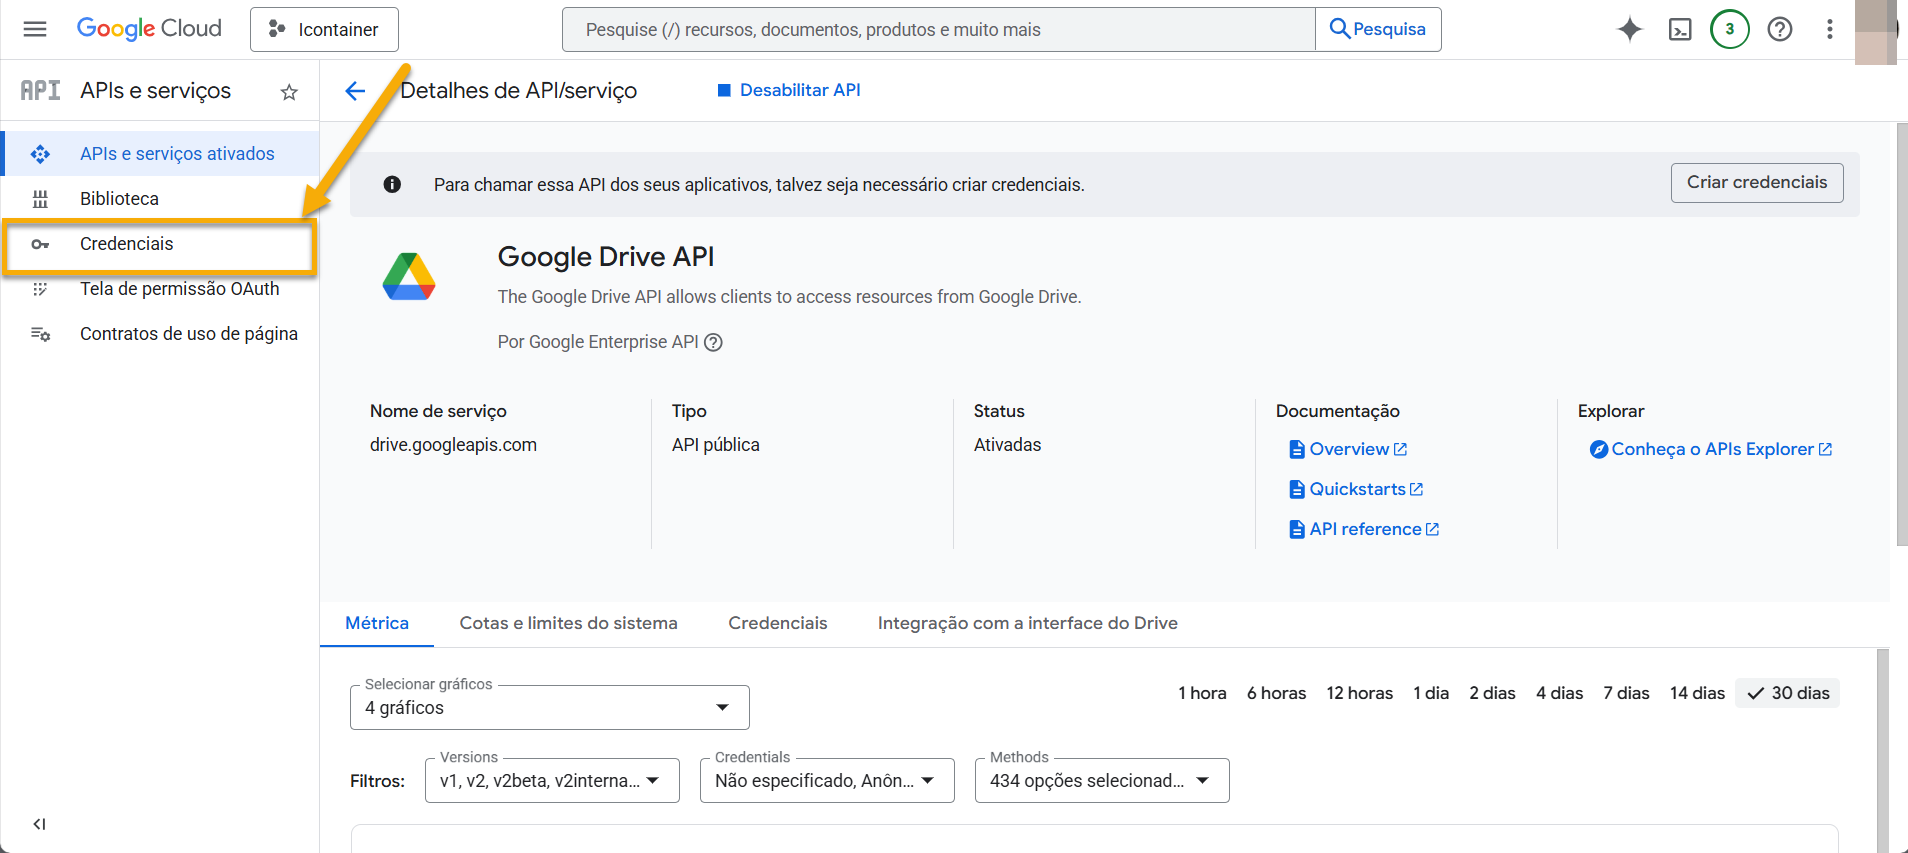Go back with the left arrow

point(355,91)
